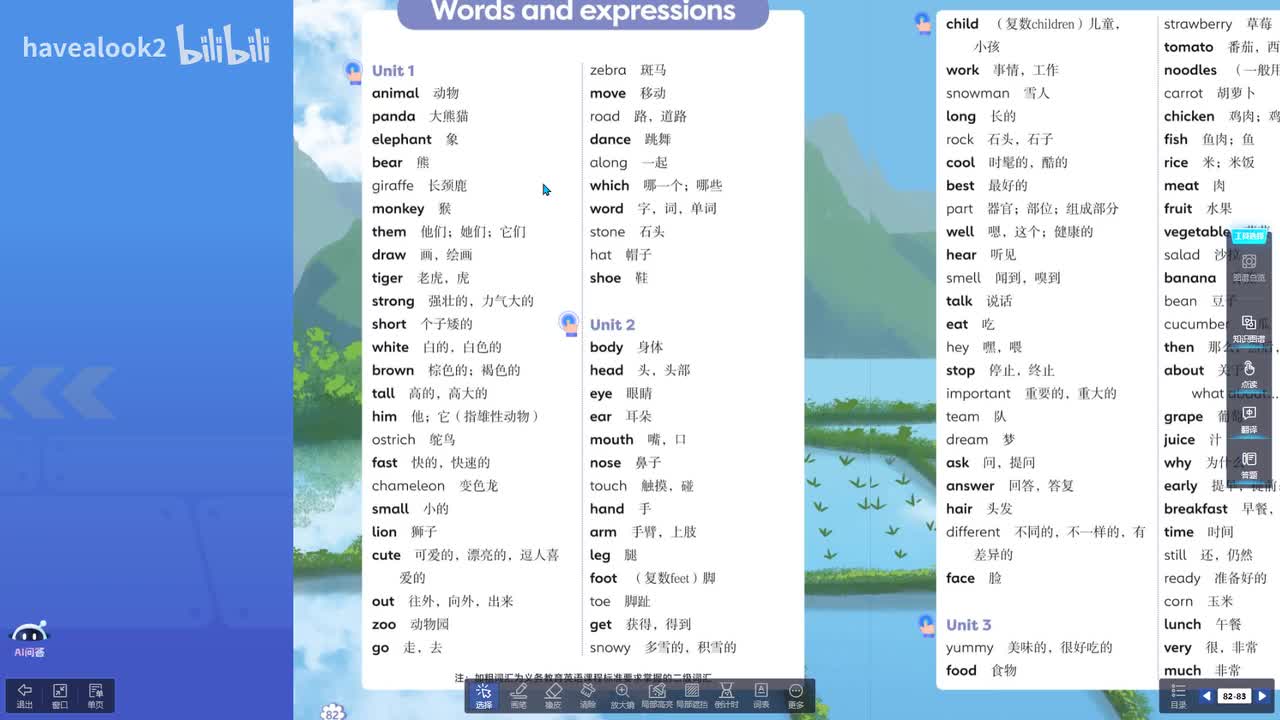Select the 选择 (select) tool
This screenshot has height=720, width=1280.
pos(484,696)
